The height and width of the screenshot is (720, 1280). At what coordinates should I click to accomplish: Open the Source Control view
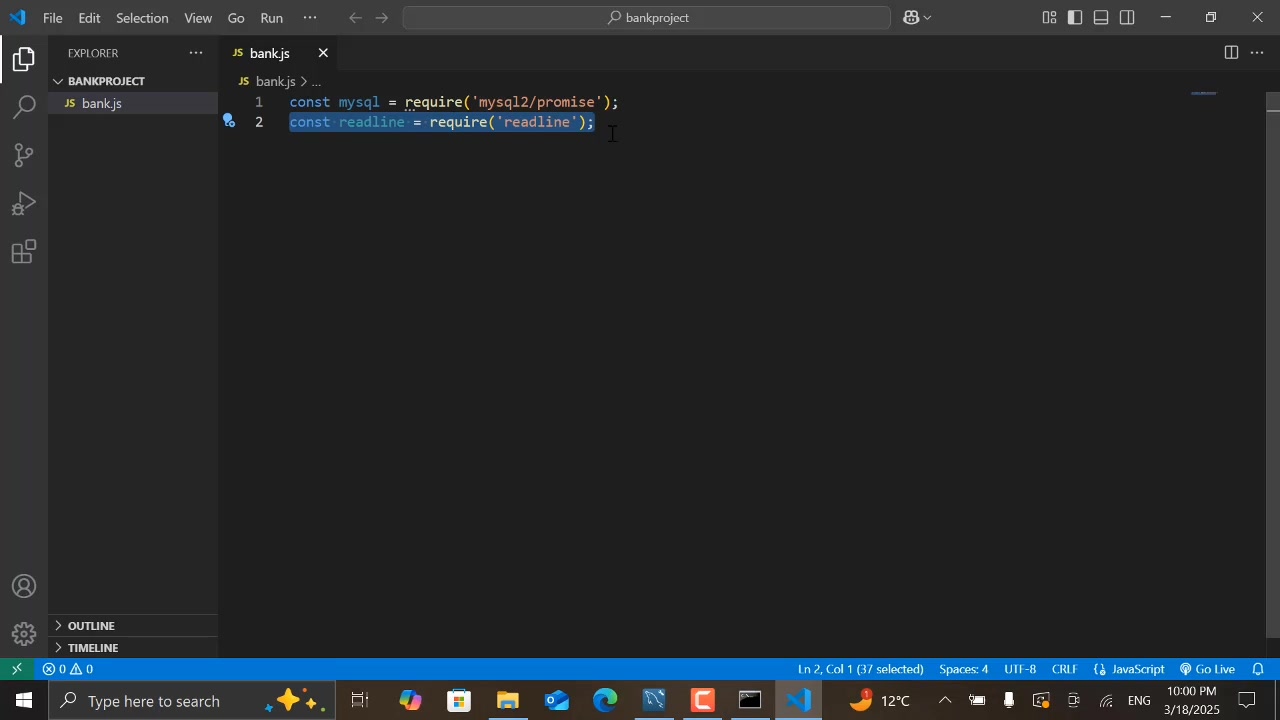click(x=24, y=155)
